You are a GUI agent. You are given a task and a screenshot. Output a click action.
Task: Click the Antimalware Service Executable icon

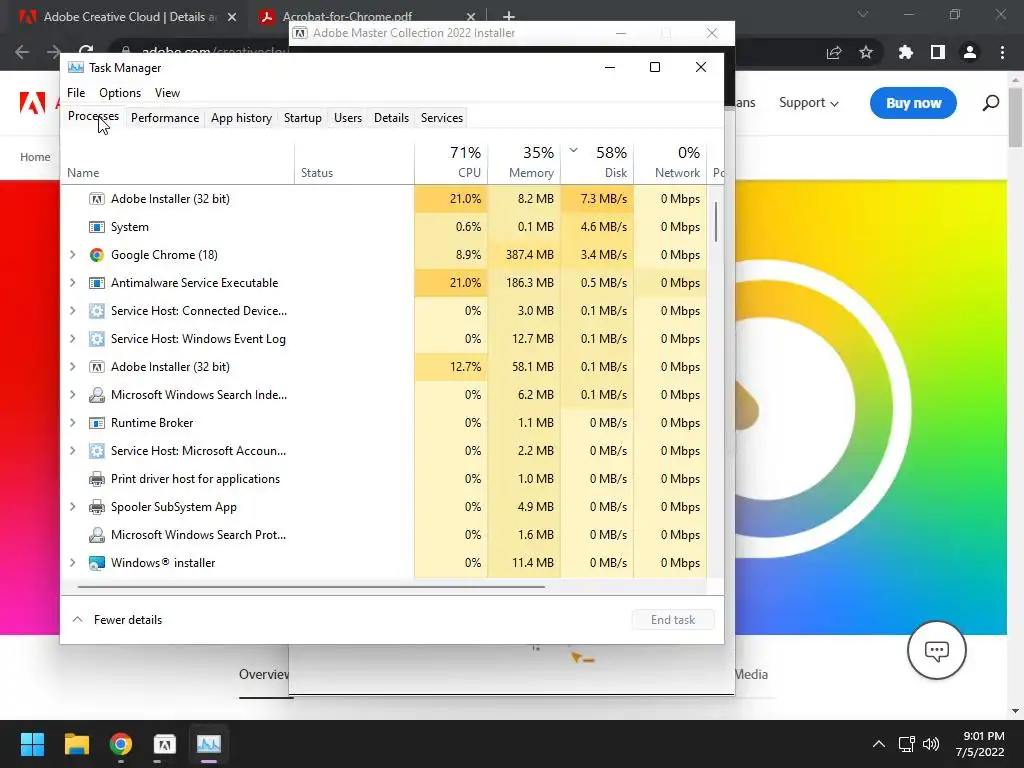pos(97,283)
